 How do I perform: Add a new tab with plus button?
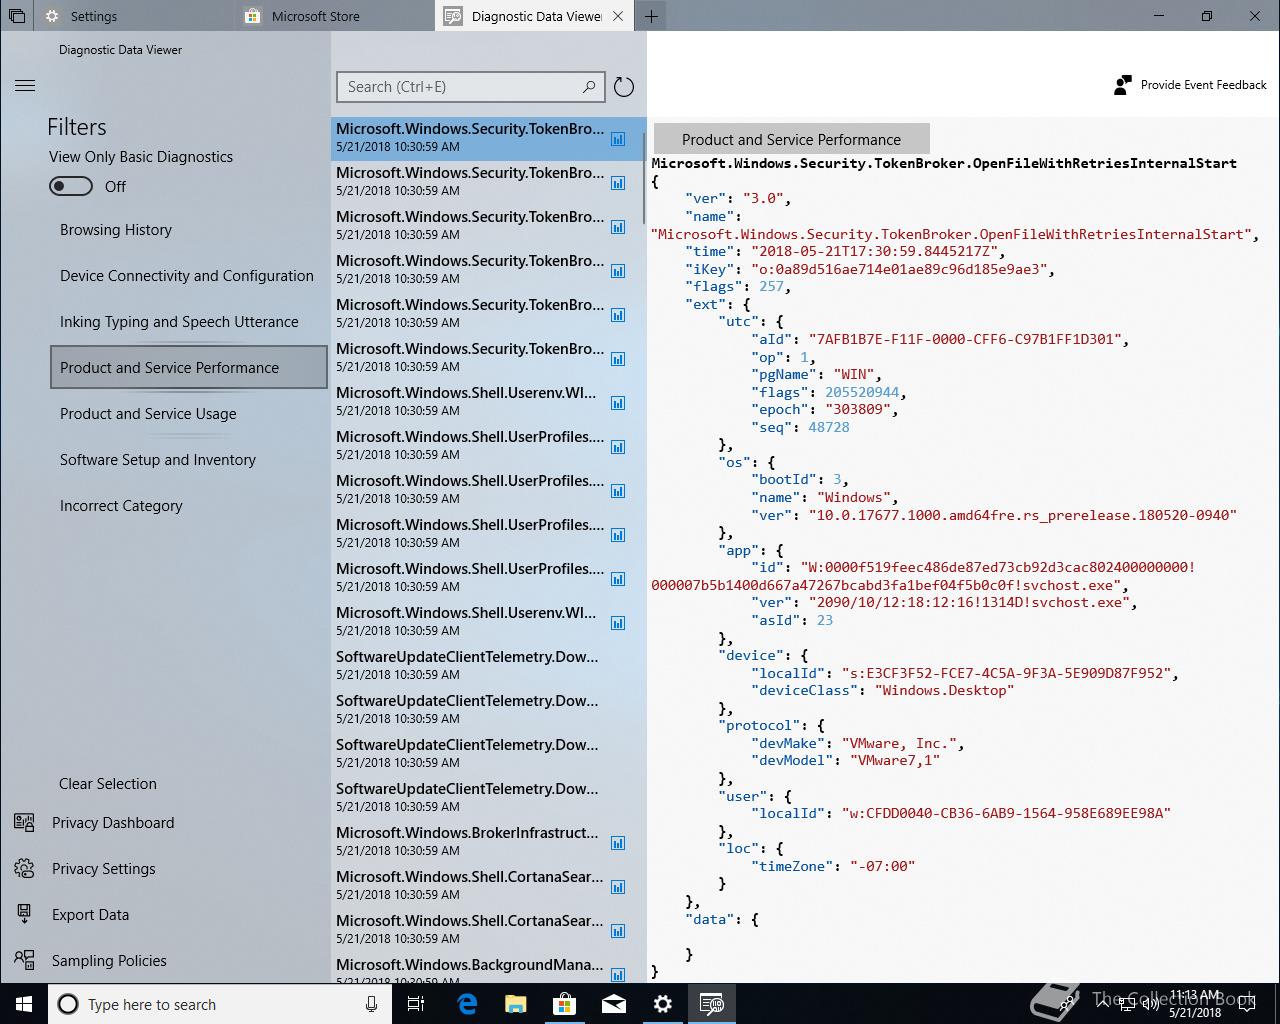coord(651,16)
